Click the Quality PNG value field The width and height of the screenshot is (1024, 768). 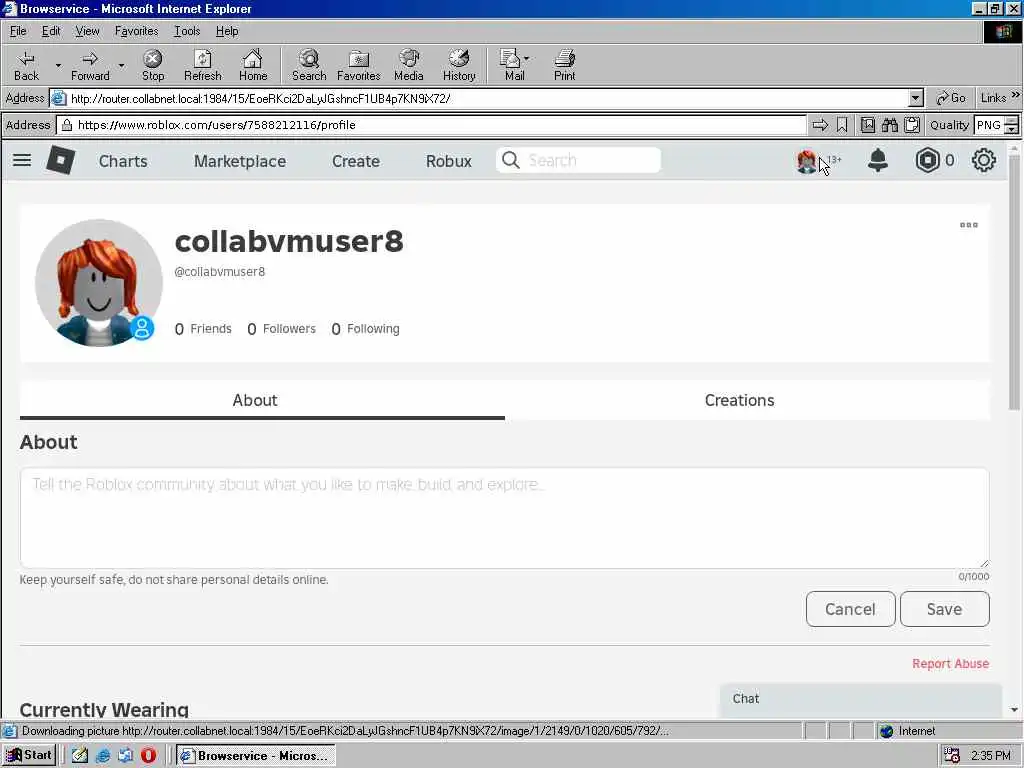tap(989, 125)
